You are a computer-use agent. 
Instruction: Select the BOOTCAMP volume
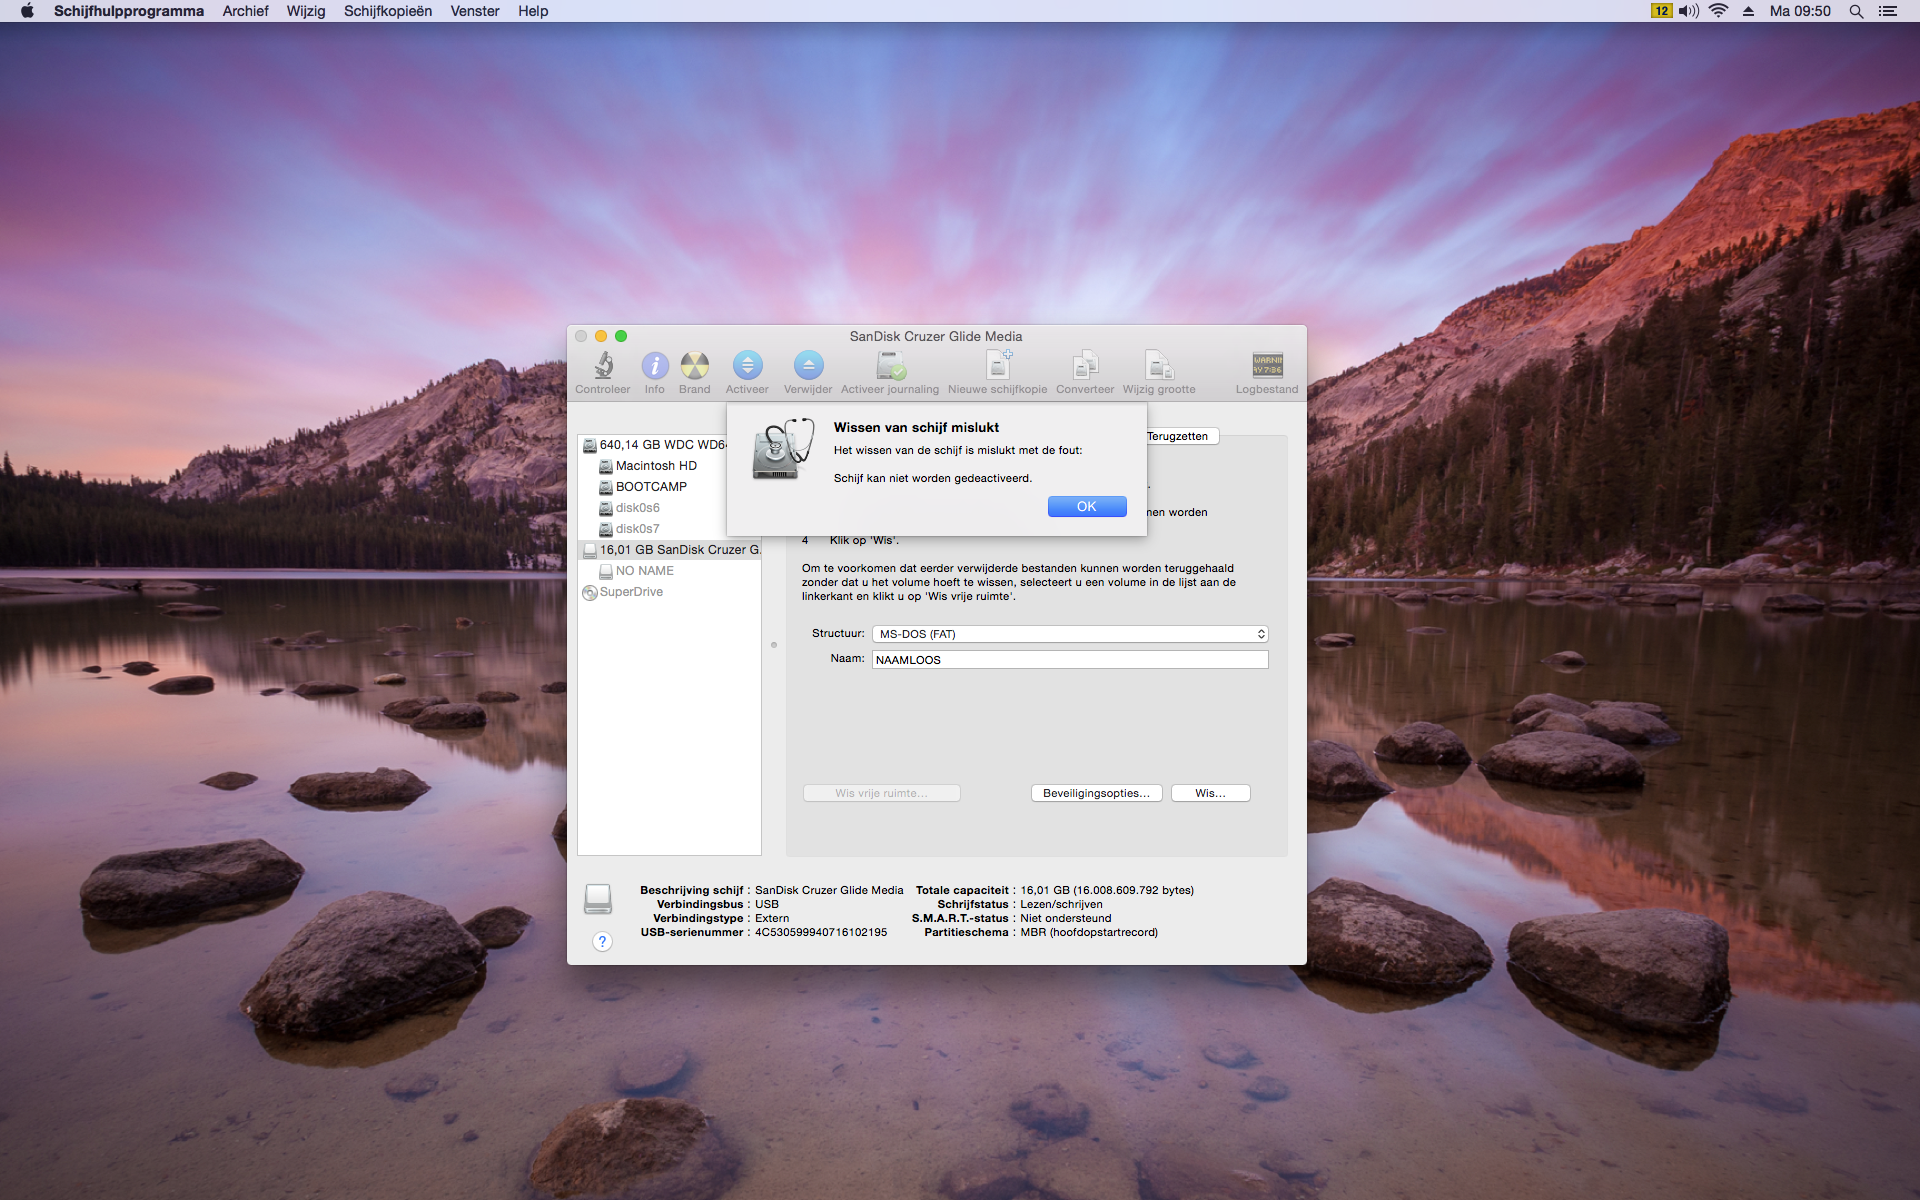[x=652, y=487]
